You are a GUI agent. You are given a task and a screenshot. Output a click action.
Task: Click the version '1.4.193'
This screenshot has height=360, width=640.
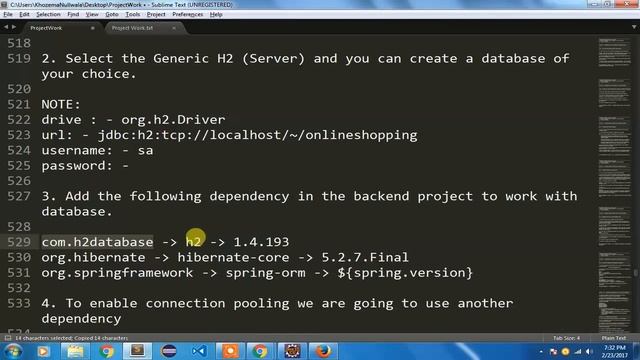[261, 242]
